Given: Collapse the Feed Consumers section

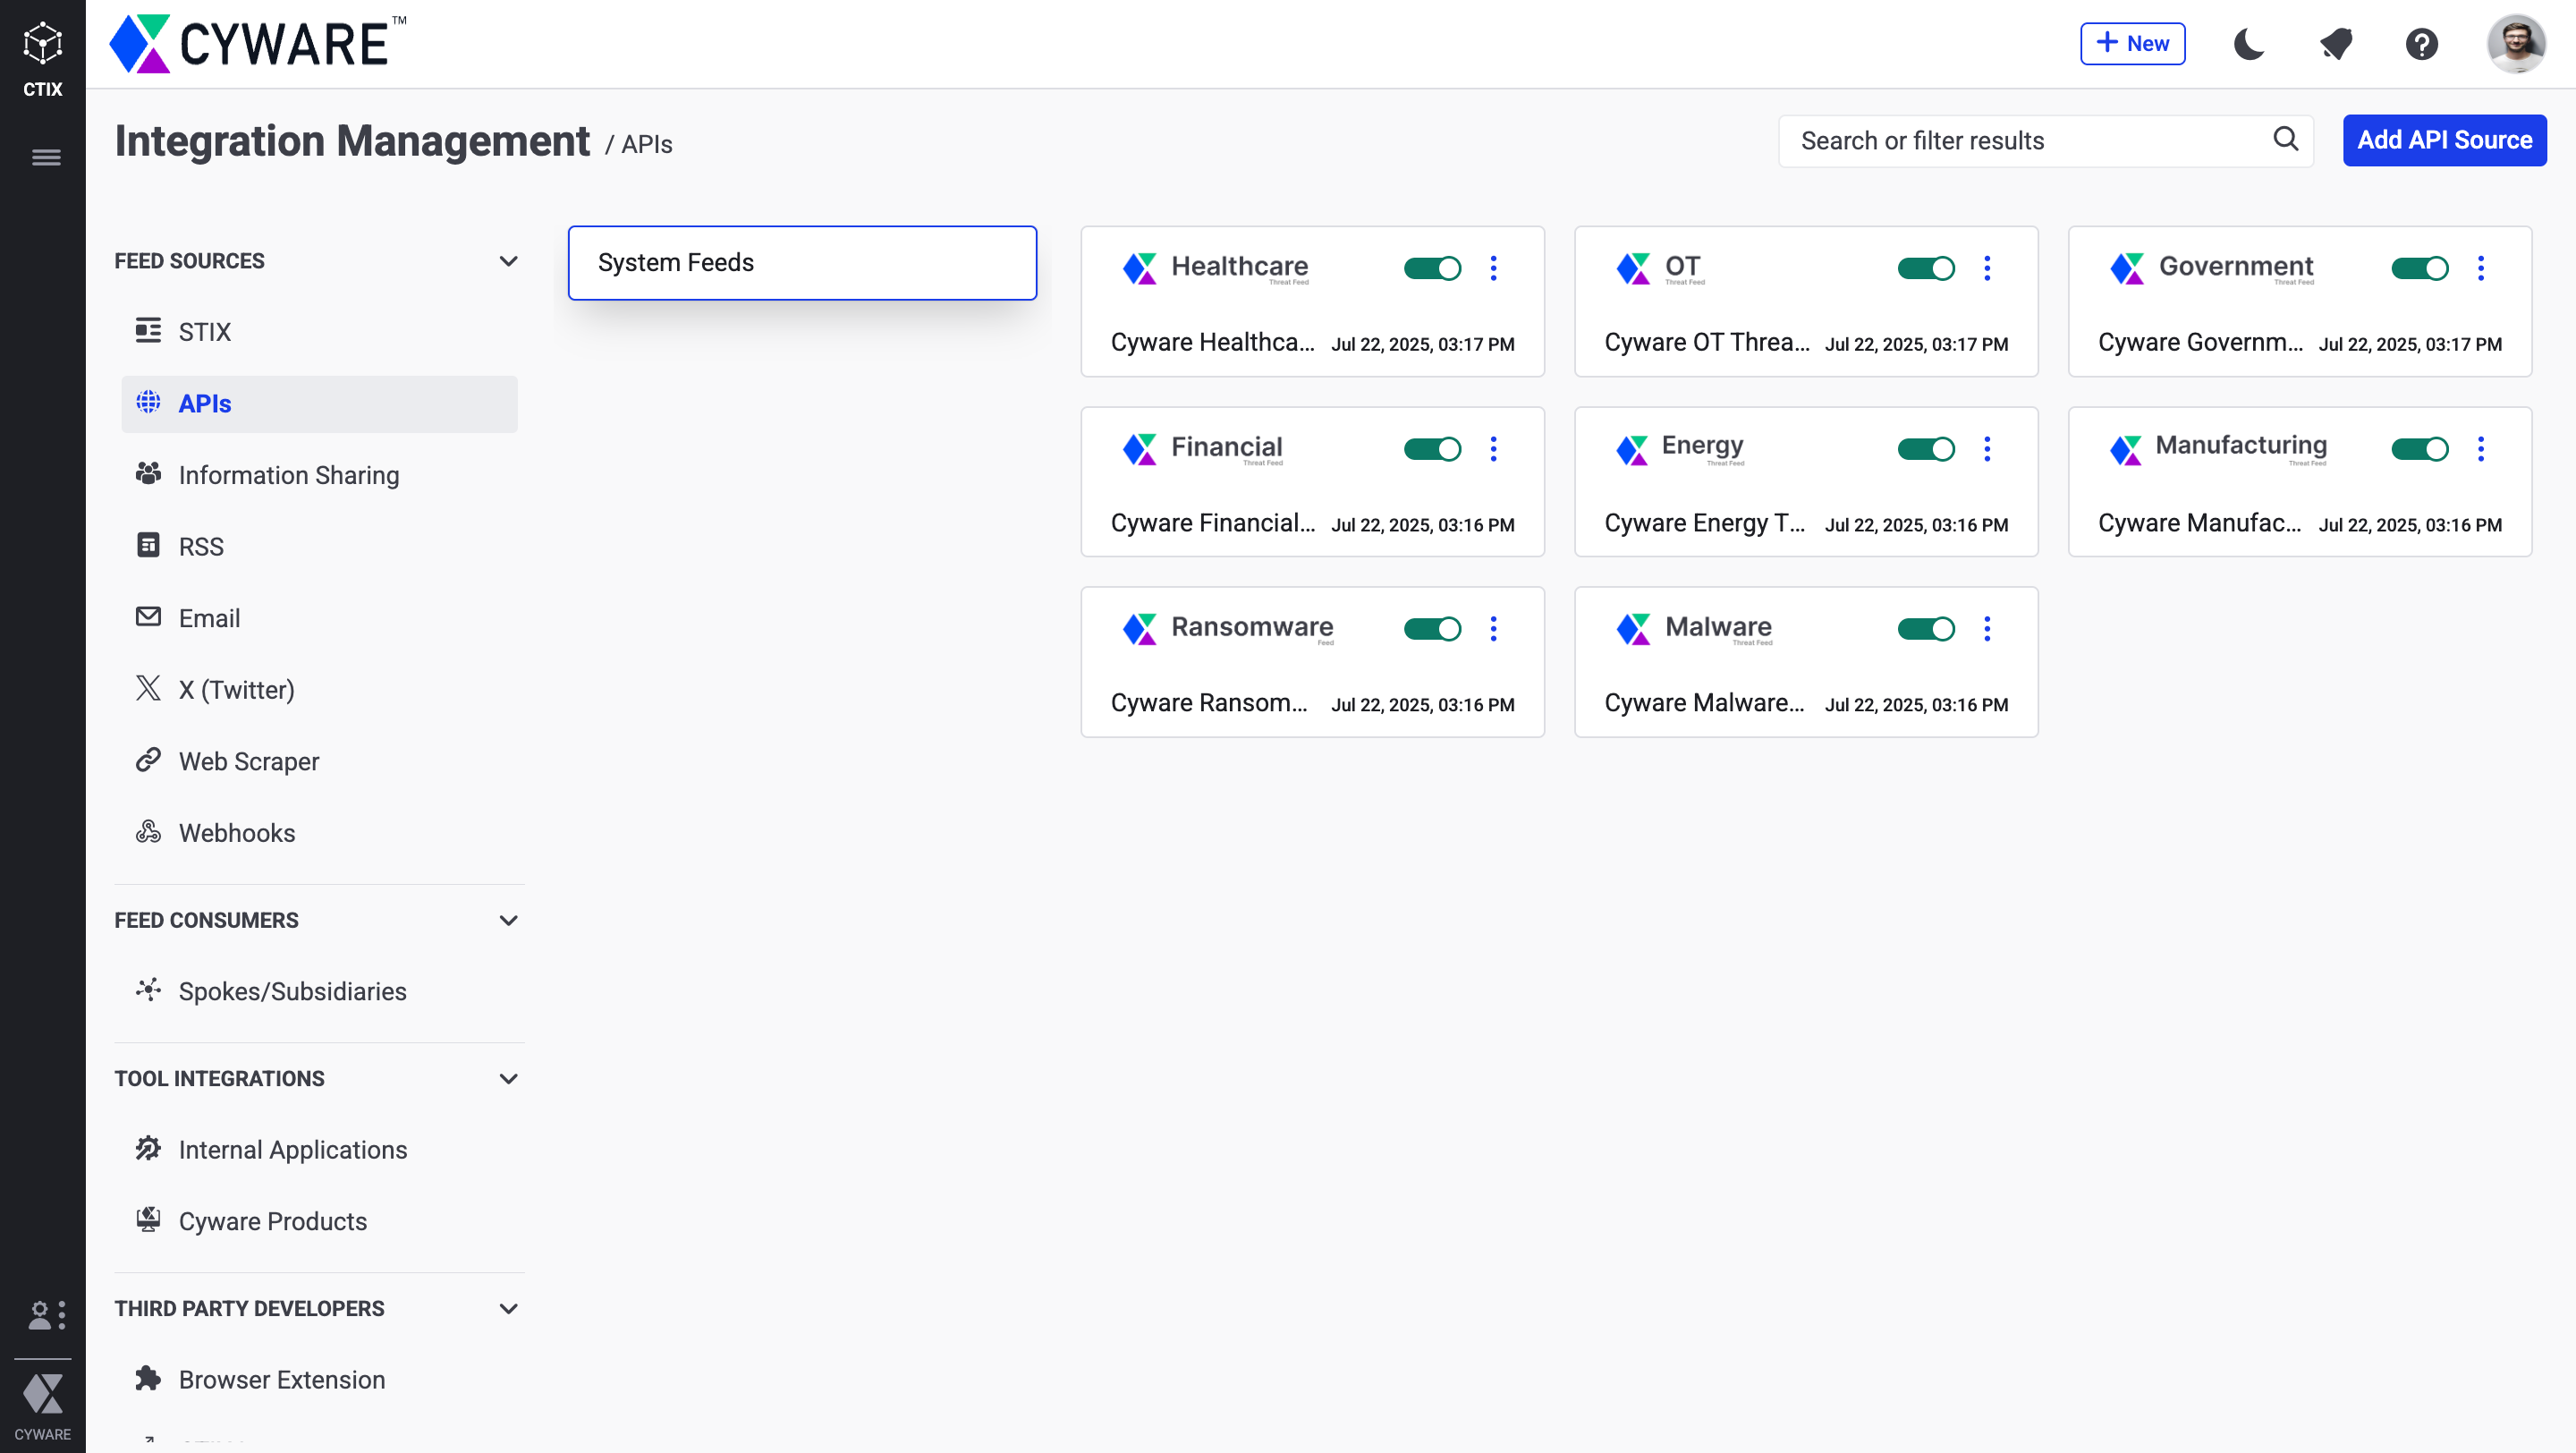Looking at the screenshot, I should tap(508, 920).
